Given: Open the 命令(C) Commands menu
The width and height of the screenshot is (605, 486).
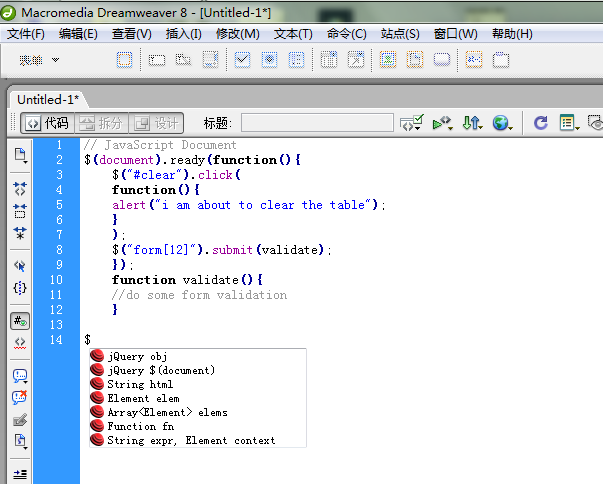Looking at the screenshot, I should 346,34.
